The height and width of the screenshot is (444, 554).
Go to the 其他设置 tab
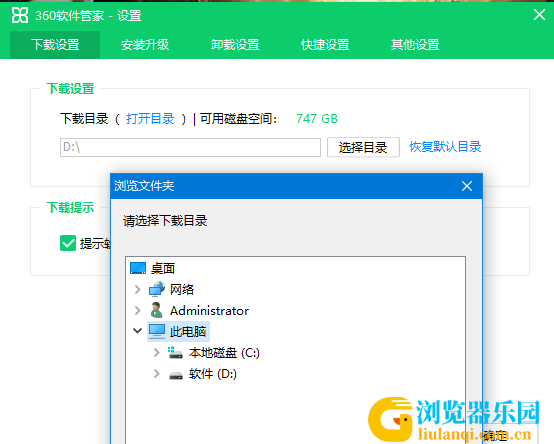(415, 45)
